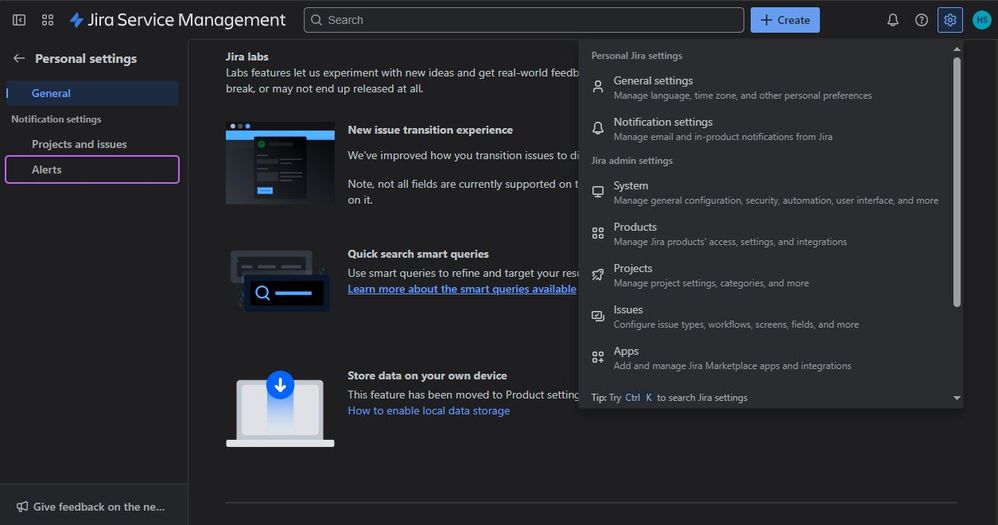Toggle the settings gear icon
Screen dimensions: 998x525
(950, 20)
